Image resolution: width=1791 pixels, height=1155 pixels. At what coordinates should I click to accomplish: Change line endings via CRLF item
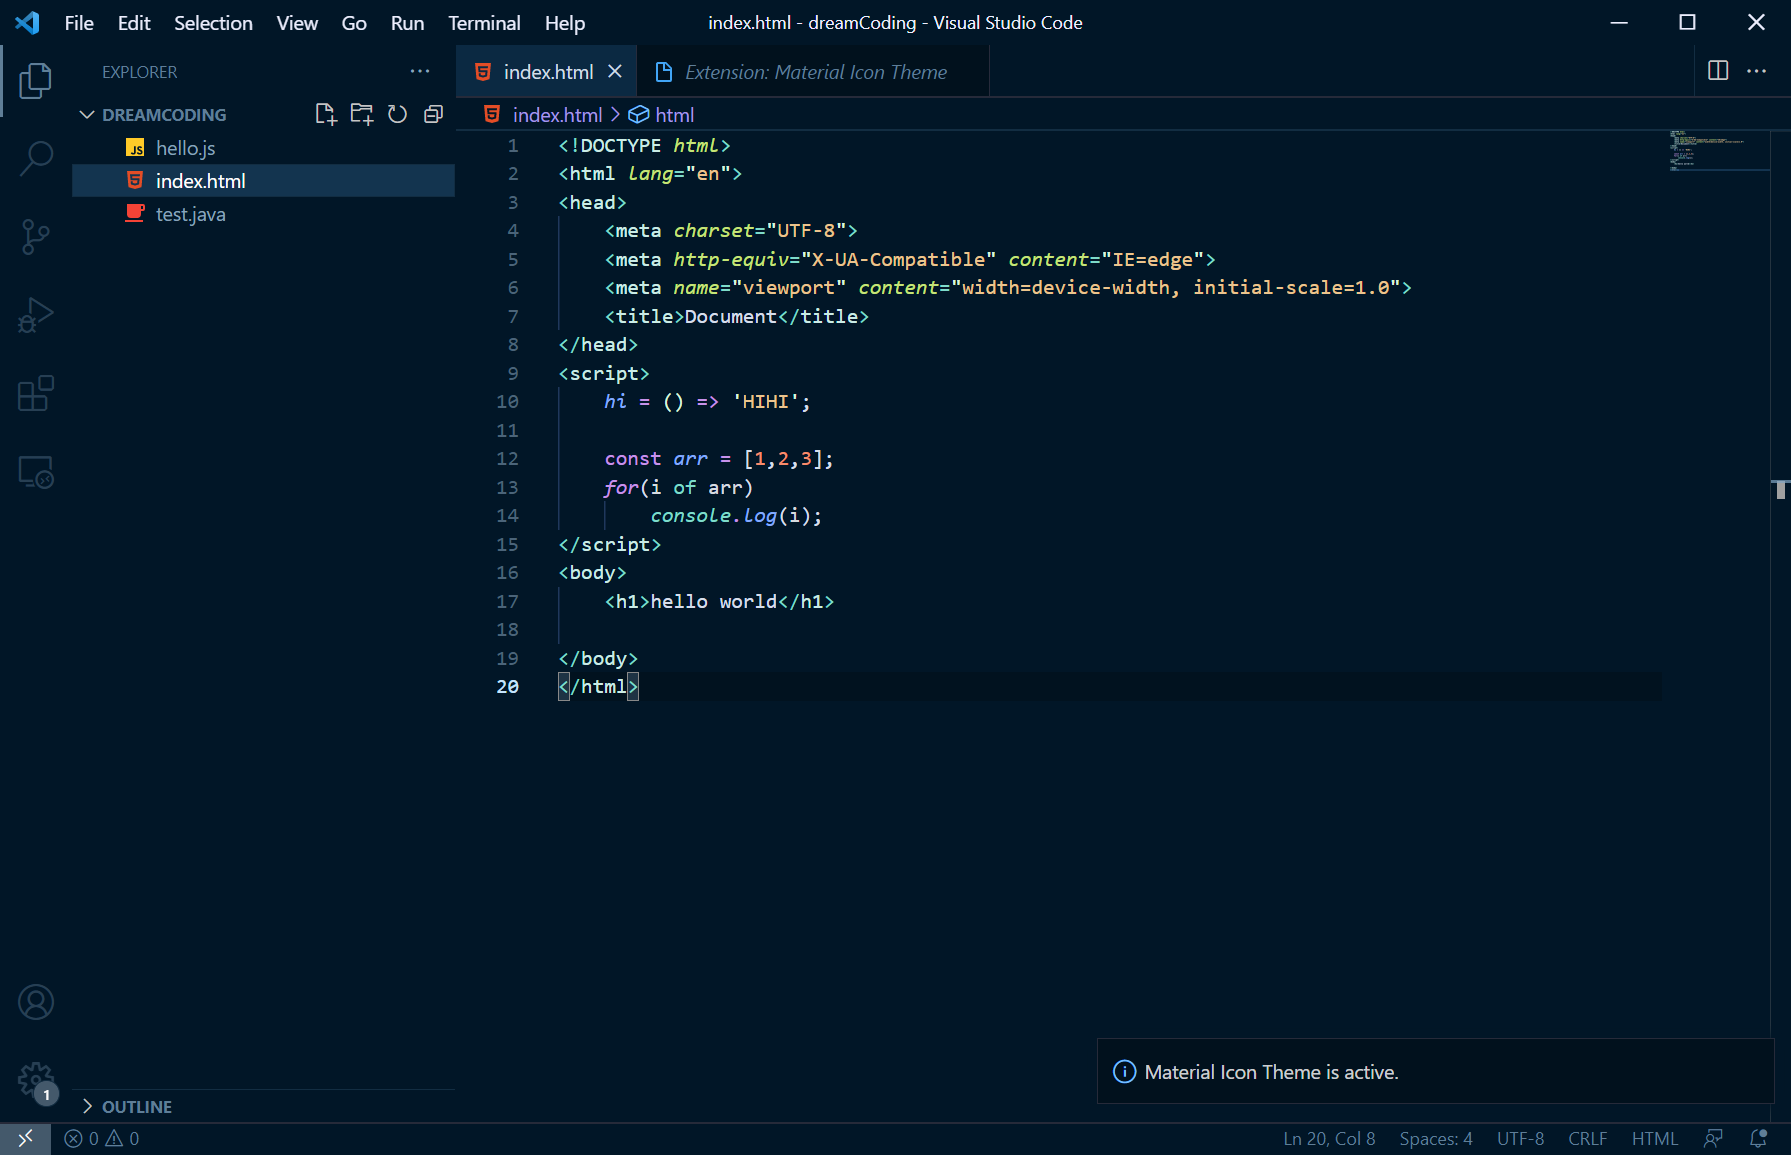(x=1587, y=1138)
